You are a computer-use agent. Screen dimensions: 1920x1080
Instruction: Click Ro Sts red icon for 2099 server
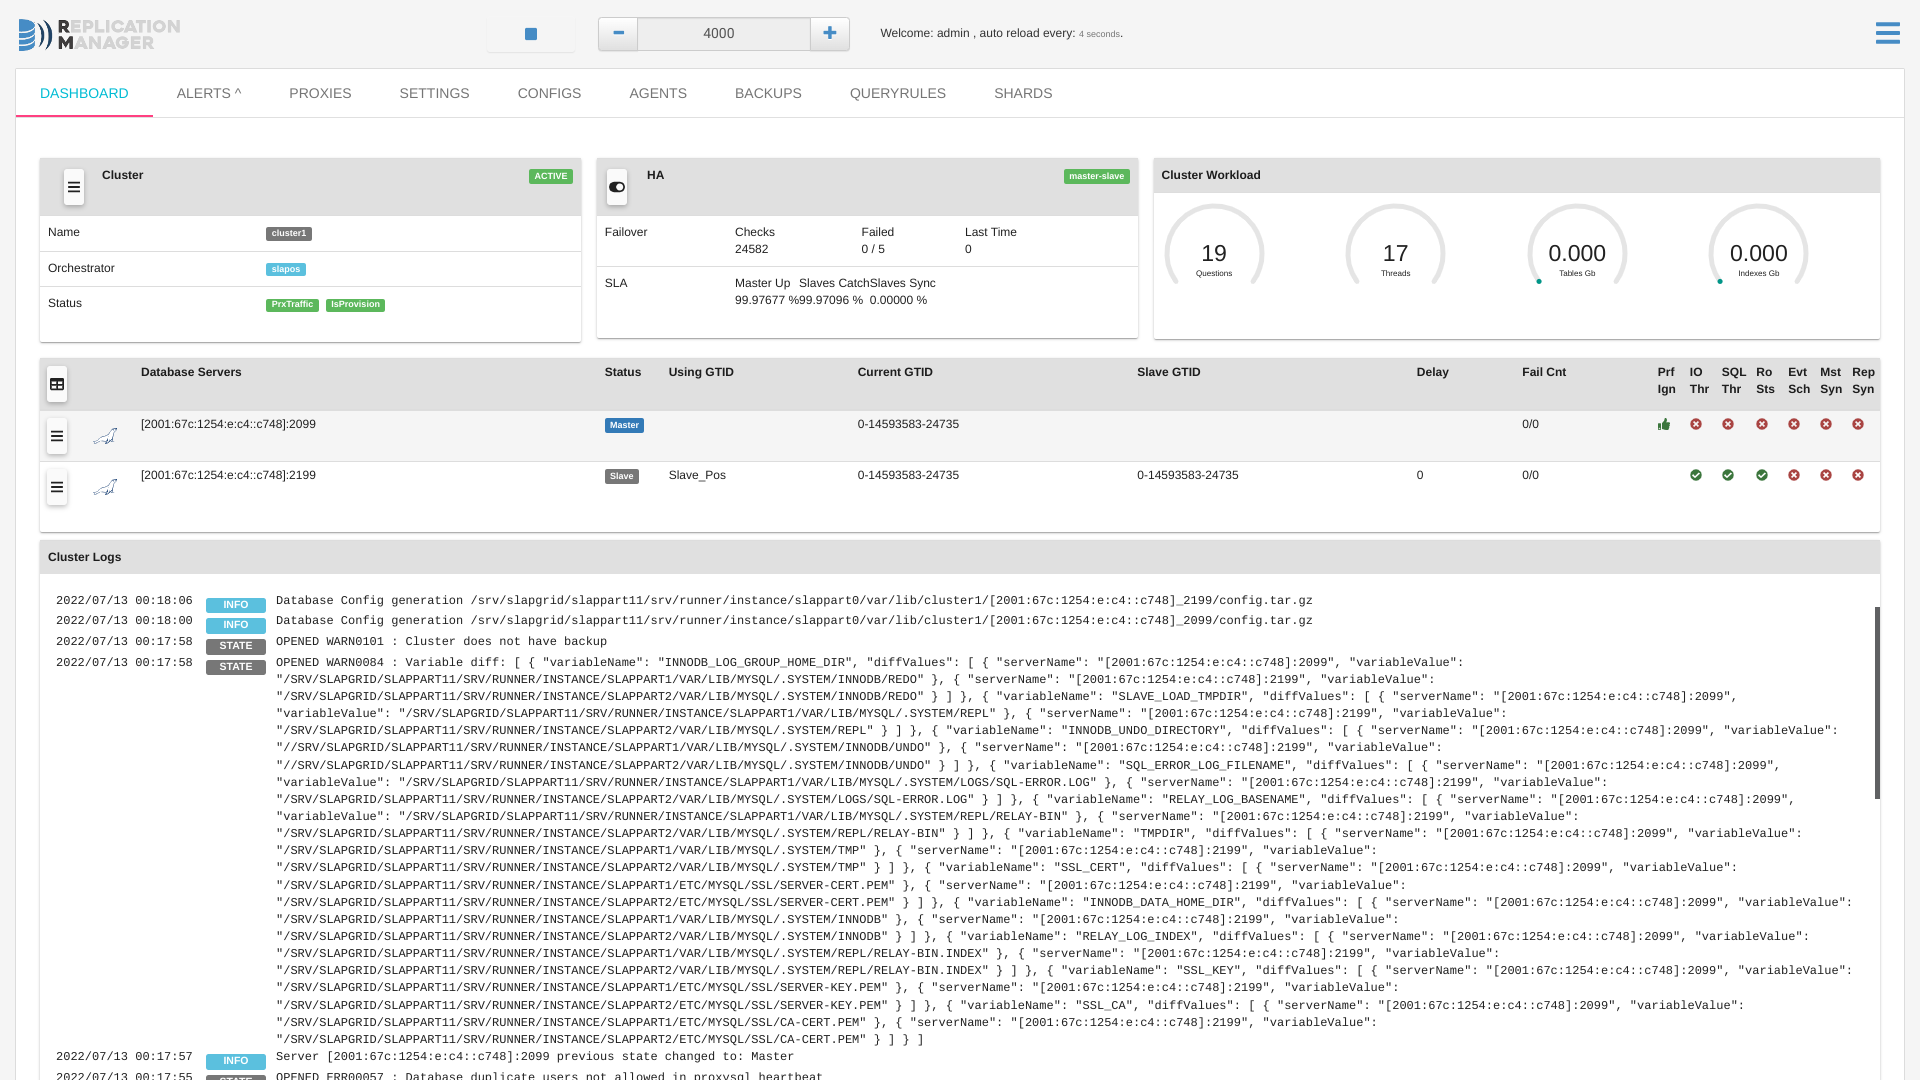1762,425
